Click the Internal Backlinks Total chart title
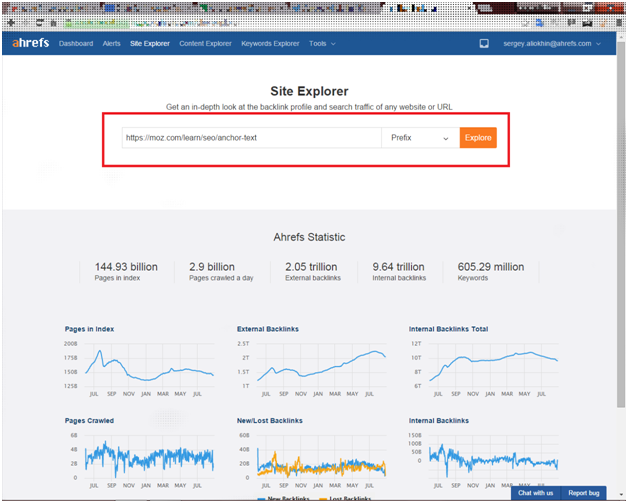628x503 pixels. tap(448, 329)
